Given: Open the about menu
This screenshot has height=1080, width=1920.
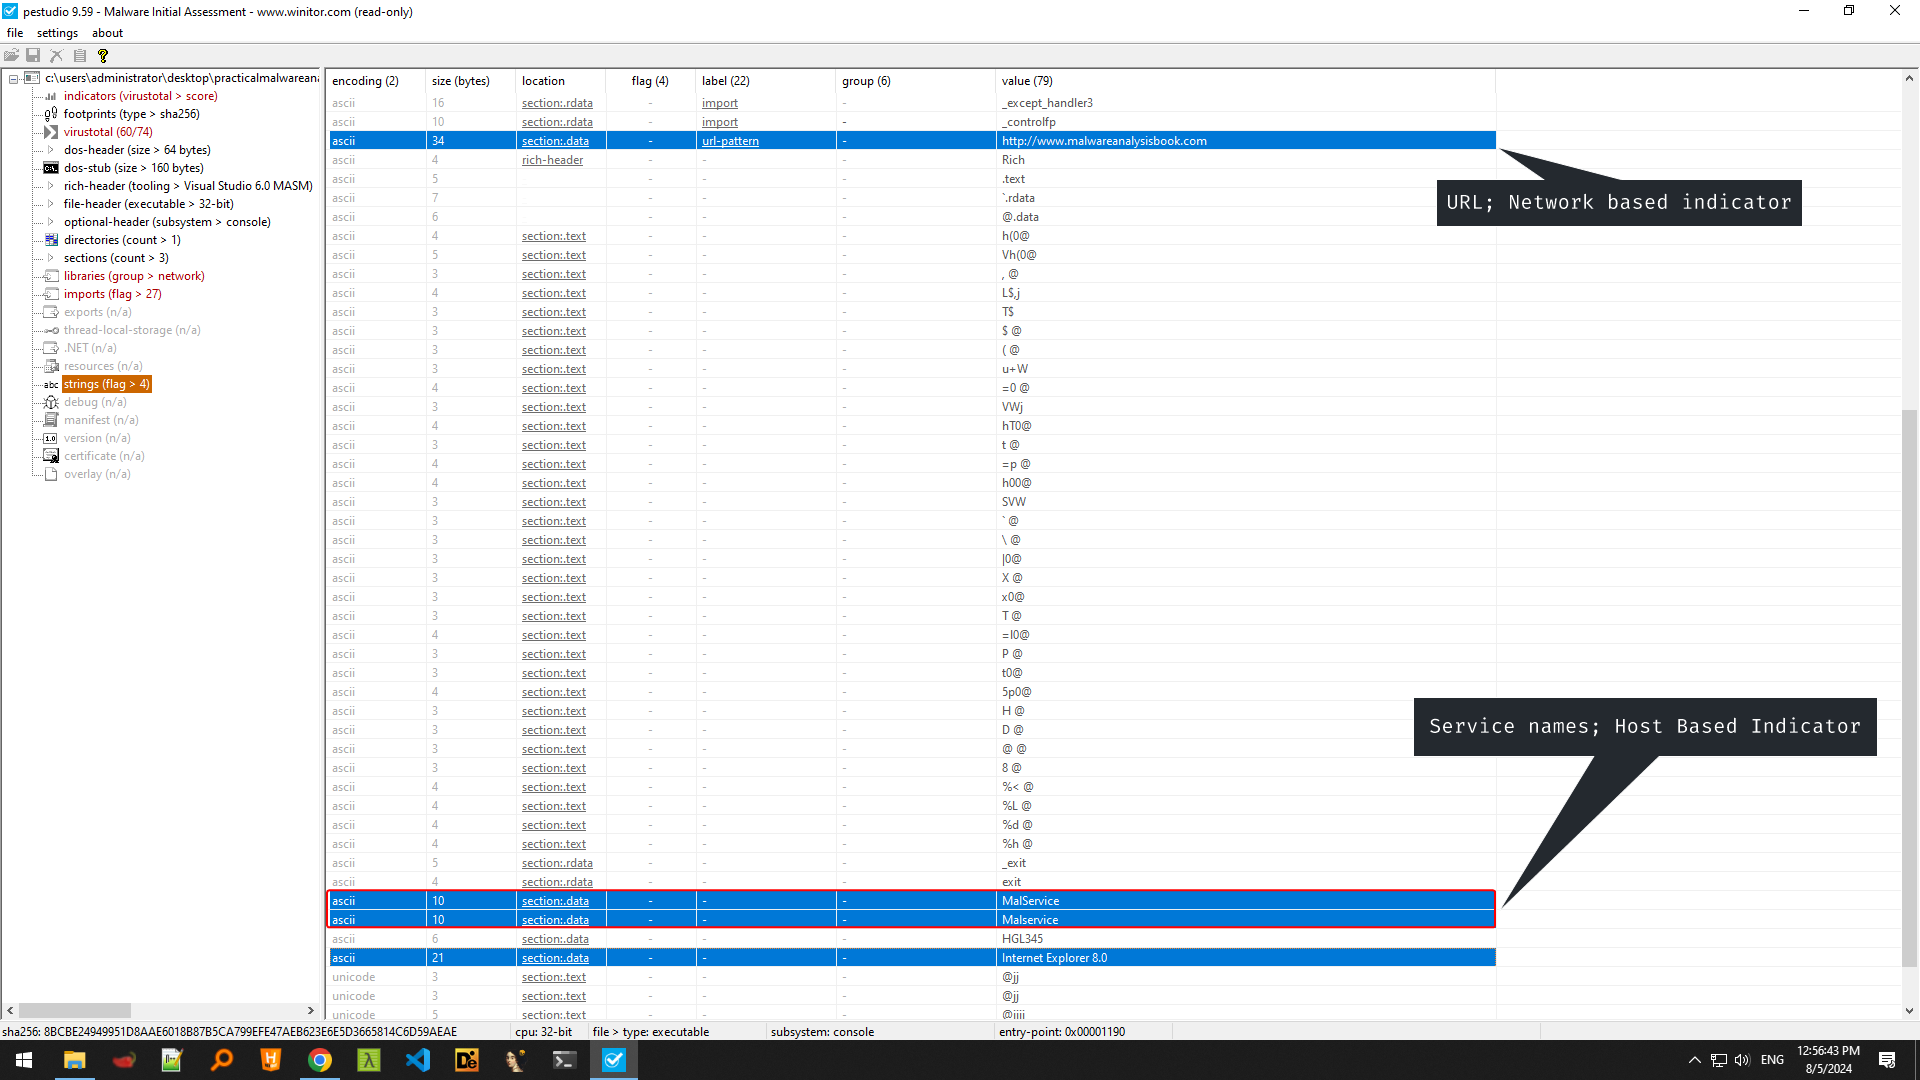Looking at the screenshot, I should pos(107,33).
